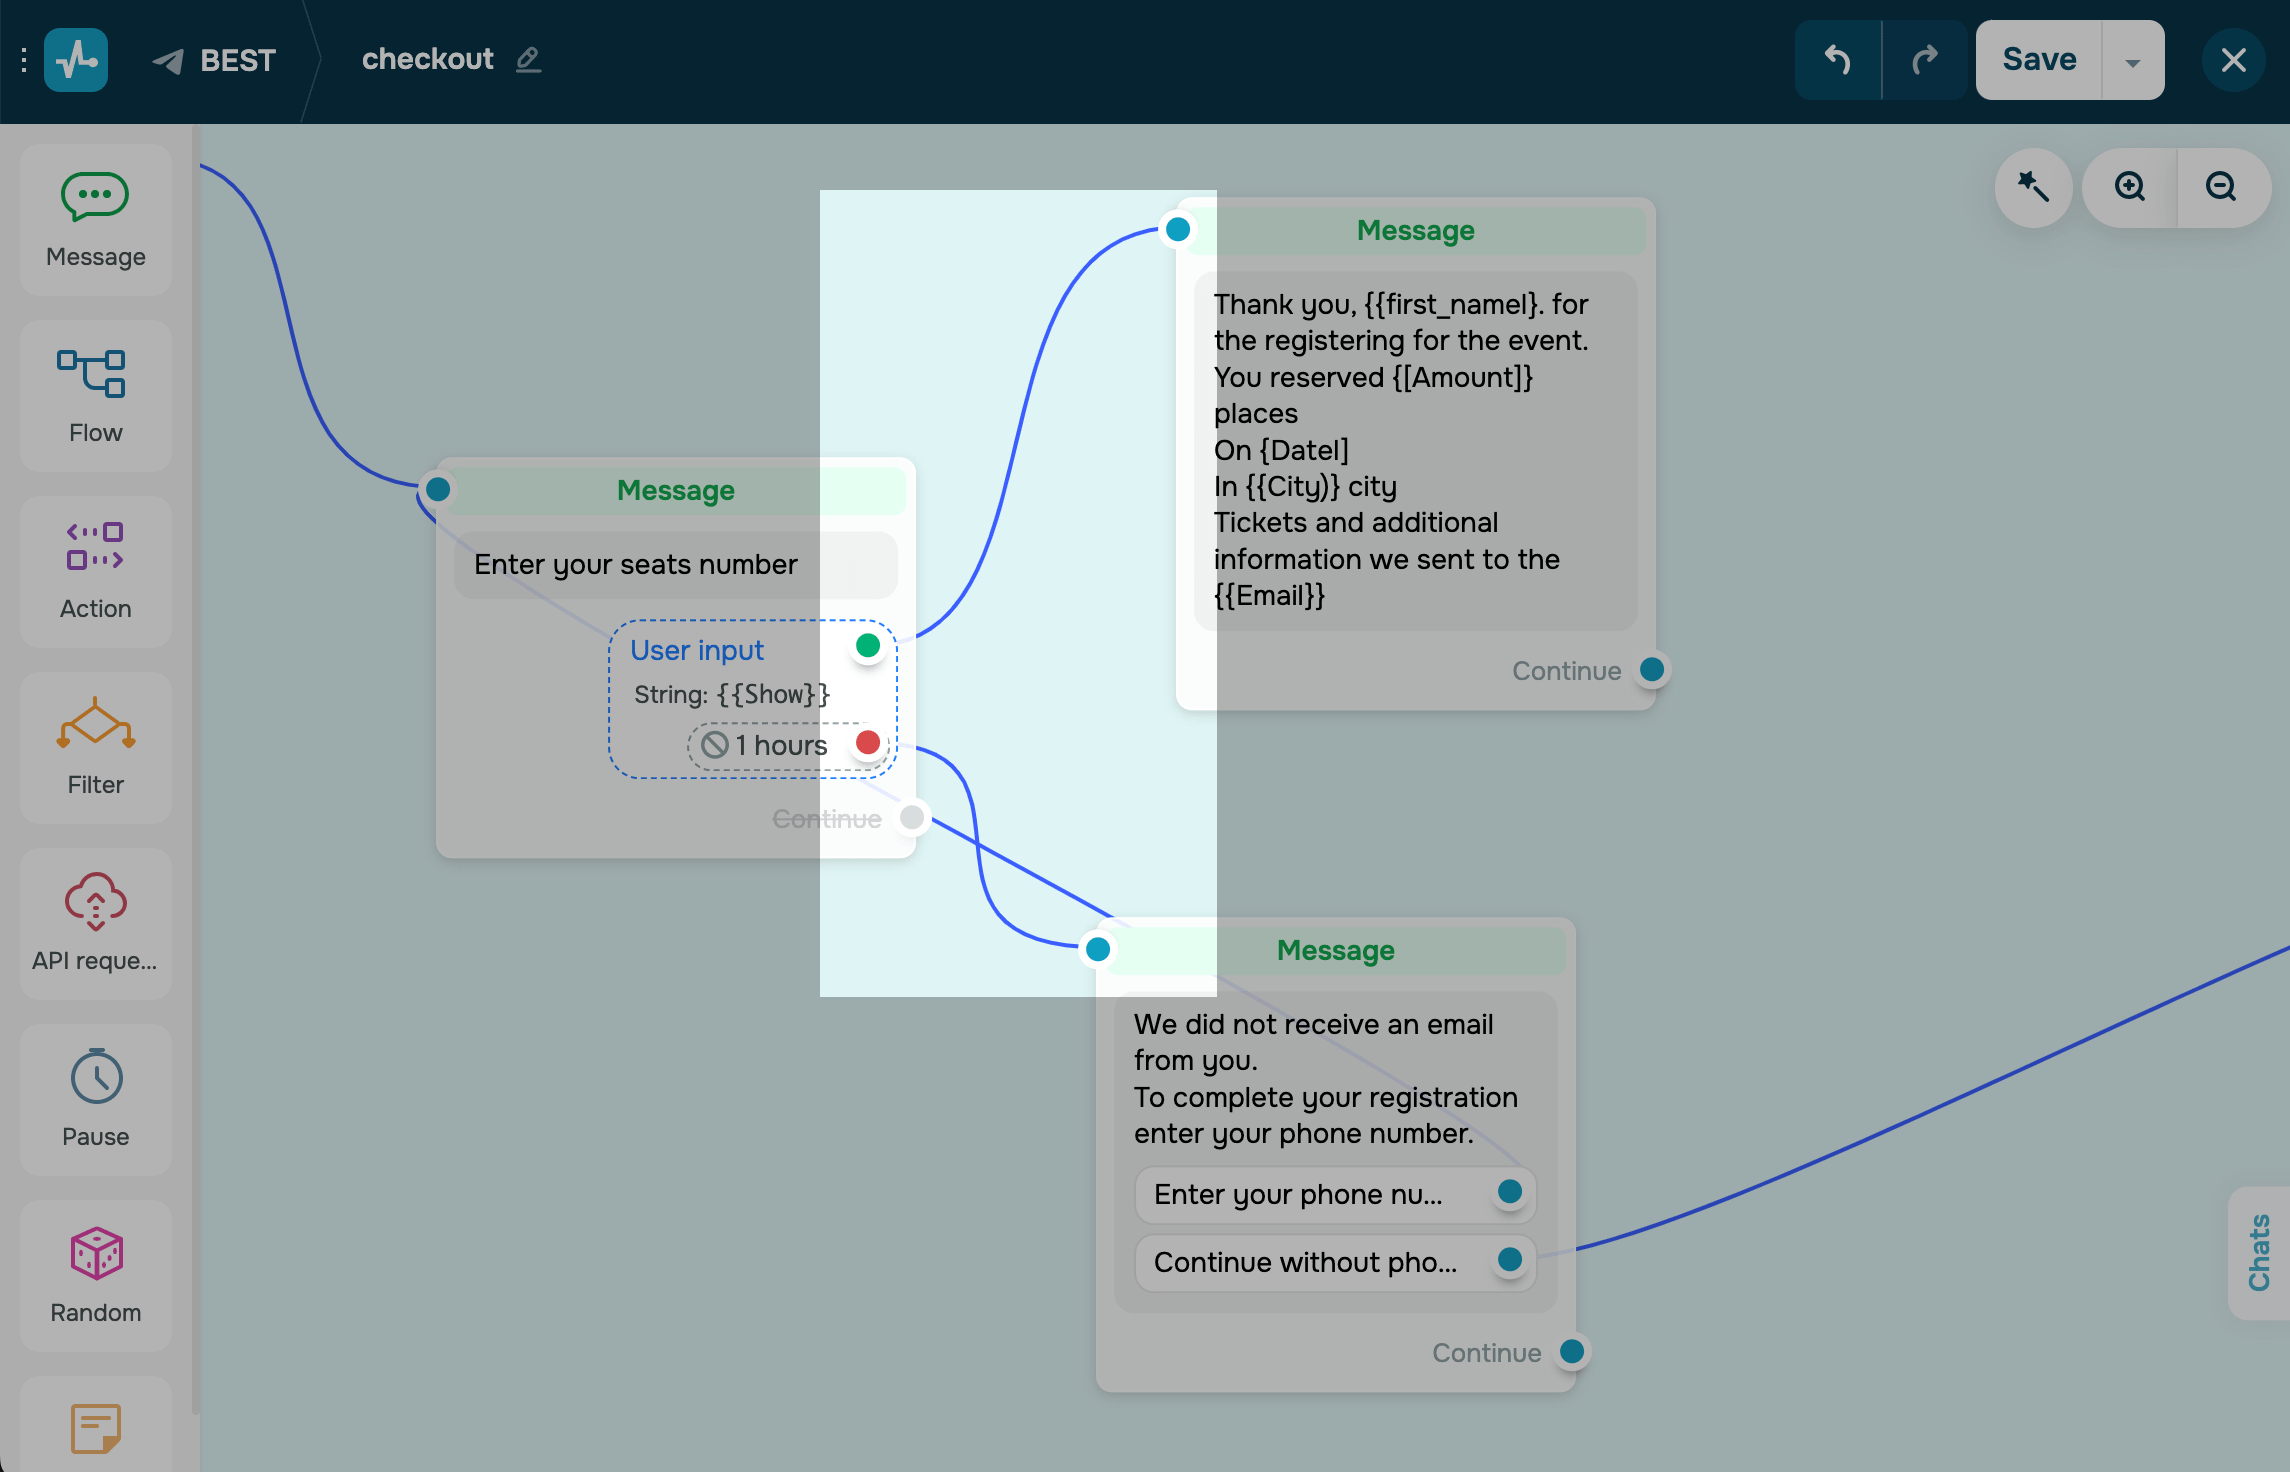The height and width of the screenshot is (1472, 2290).
Task: Select the Message block in sidebar
Action: 95,220
